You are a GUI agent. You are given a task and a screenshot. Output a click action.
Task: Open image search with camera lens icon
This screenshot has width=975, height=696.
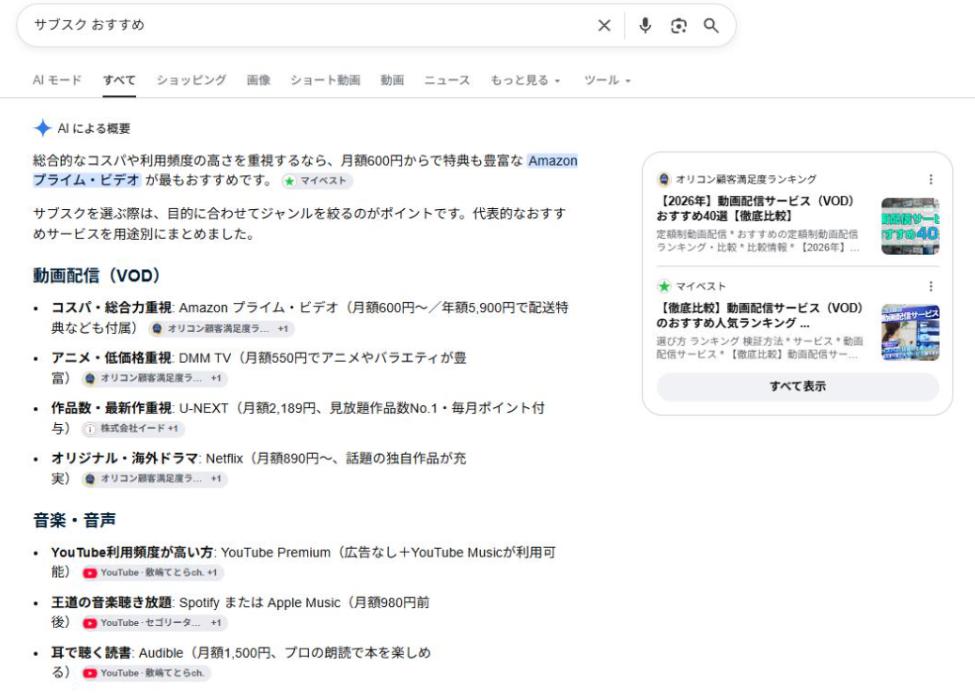678,26
